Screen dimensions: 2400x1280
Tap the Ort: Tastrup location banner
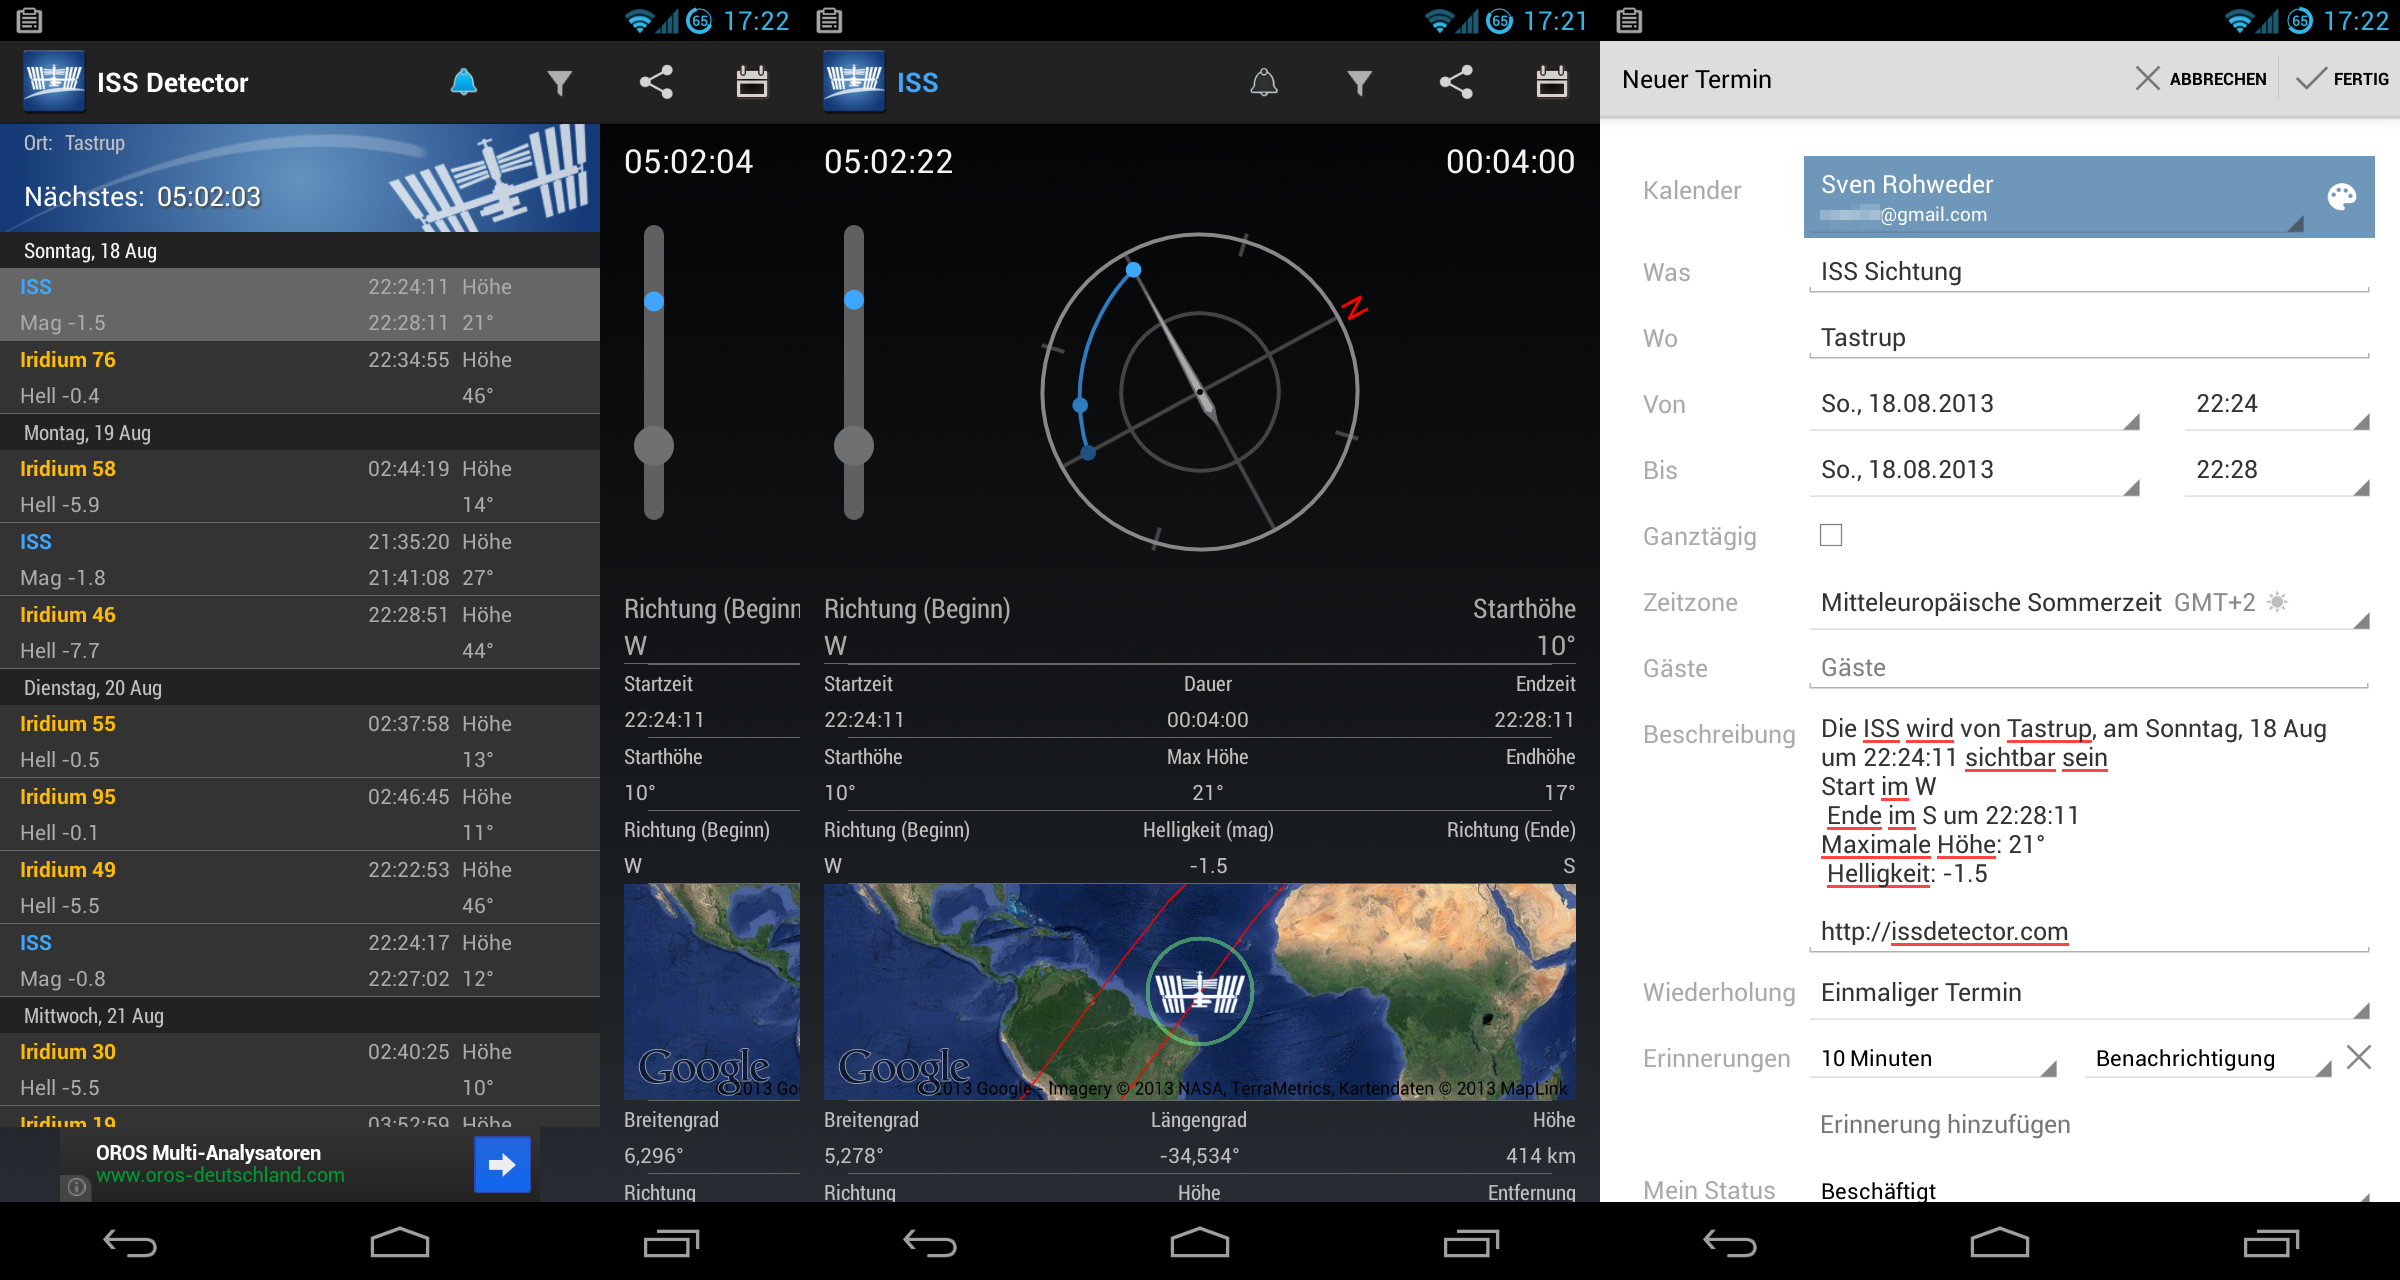coord(300,178)
